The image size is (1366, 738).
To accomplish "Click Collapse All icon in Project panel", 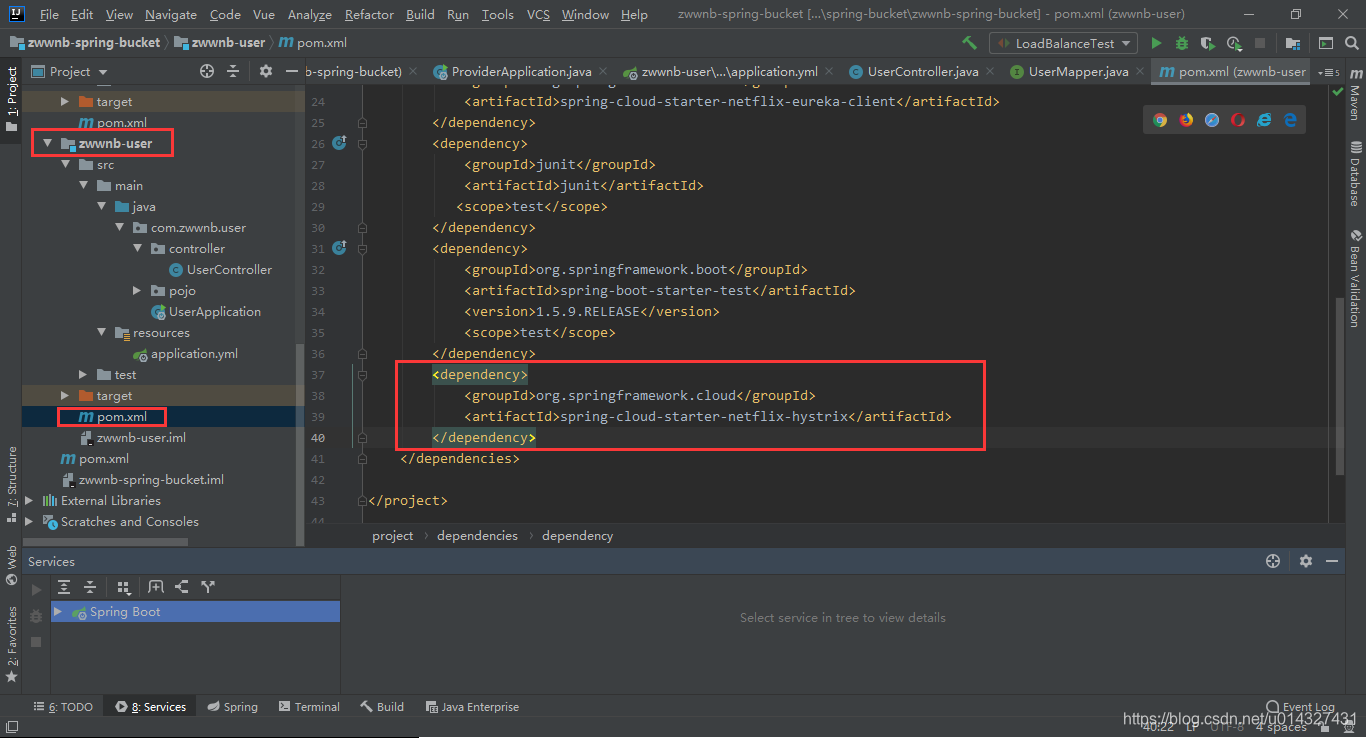I will pos(233,71).
